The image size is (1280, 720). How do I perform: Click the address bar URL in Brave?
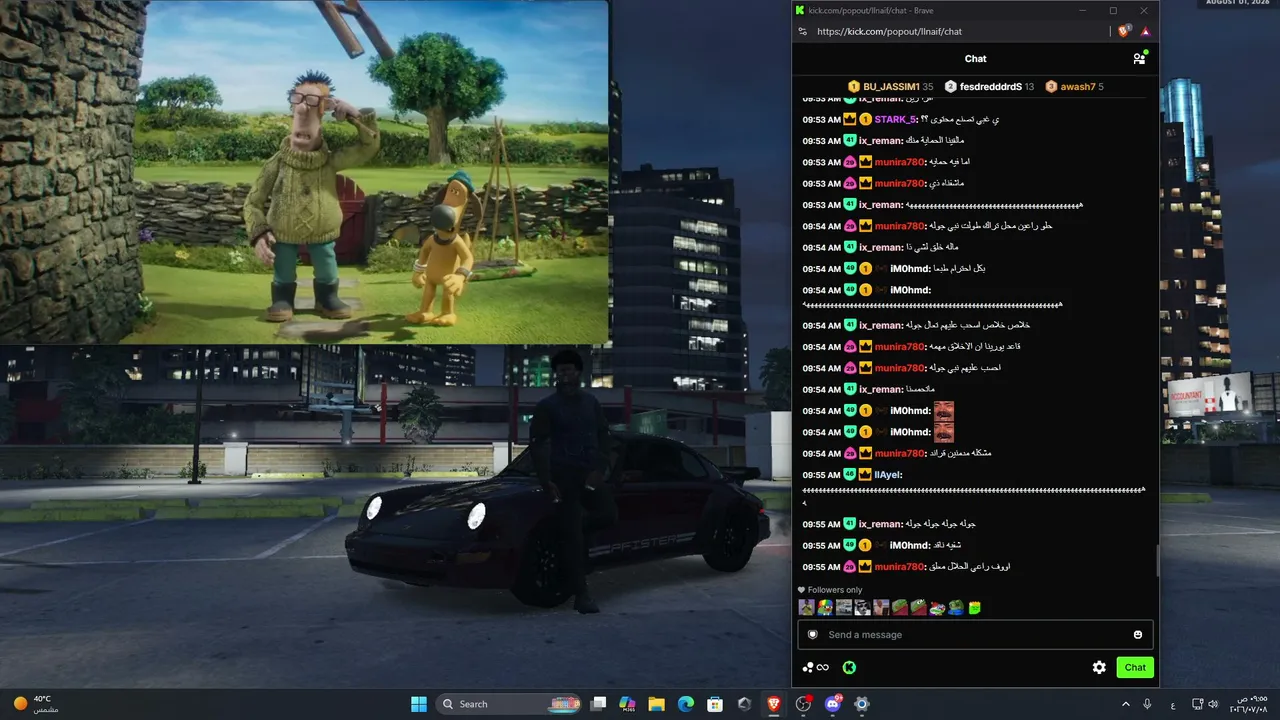point(889,32)
